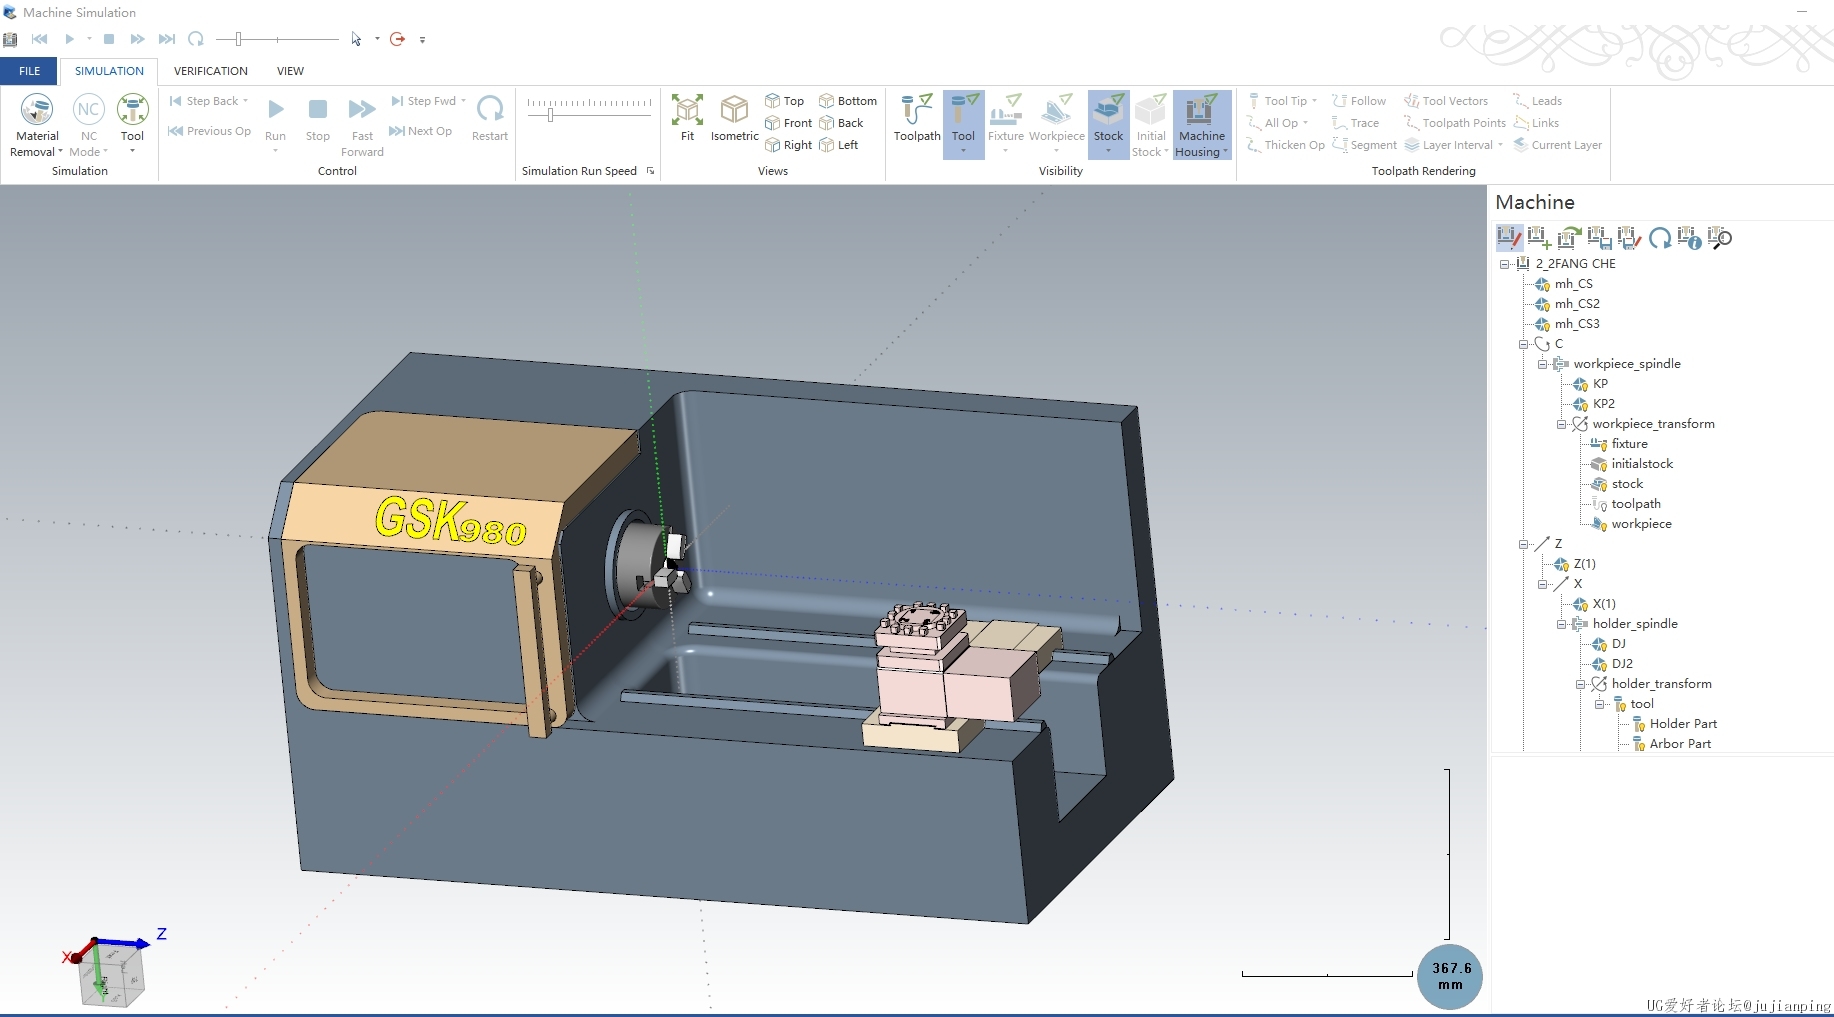Switch to the VERIFICATION tab
The image size is (1834, 1017).
(211, 71)
